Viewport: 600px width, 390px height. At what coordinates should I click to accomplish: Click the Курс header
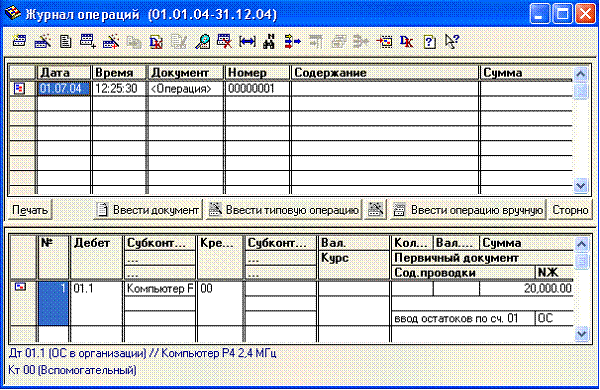pos(354,258)
